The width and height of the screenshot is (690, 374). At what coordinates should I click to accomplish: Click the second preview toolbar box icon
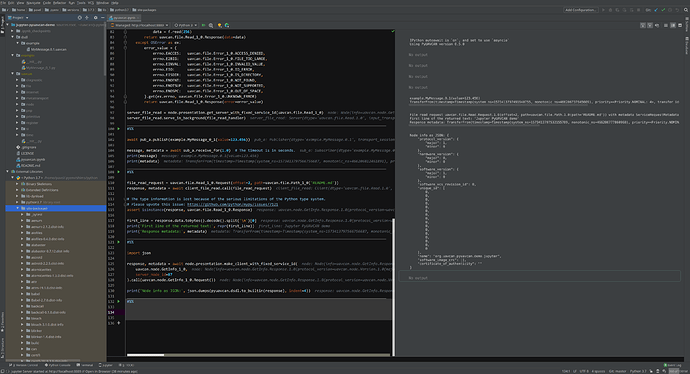pos(650,26)
